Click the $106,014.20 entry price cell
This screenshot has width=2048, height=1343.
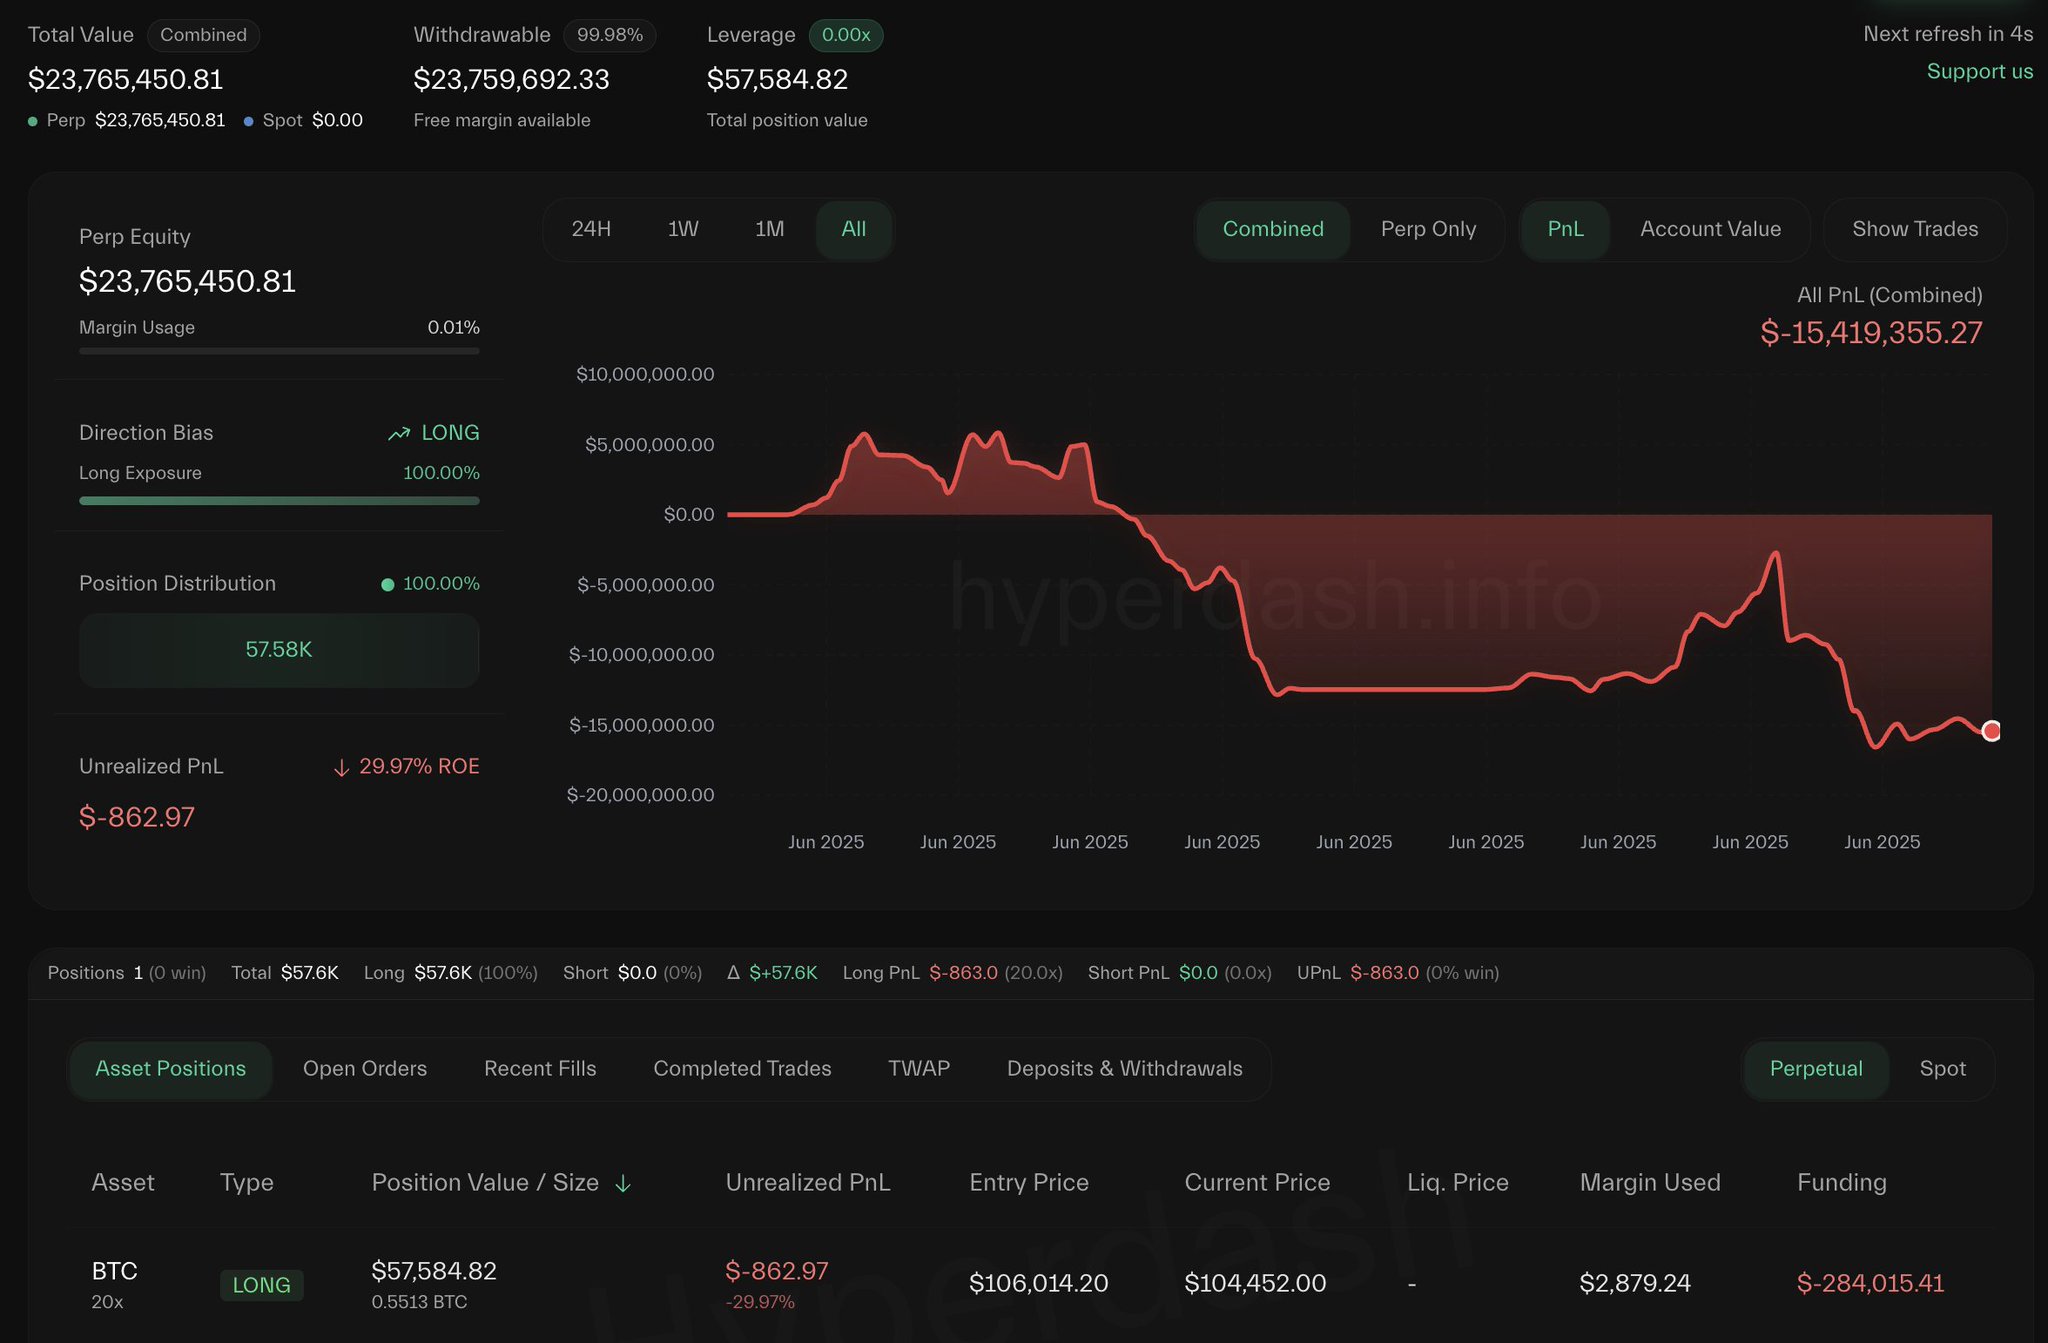tap(1039, 1283)
